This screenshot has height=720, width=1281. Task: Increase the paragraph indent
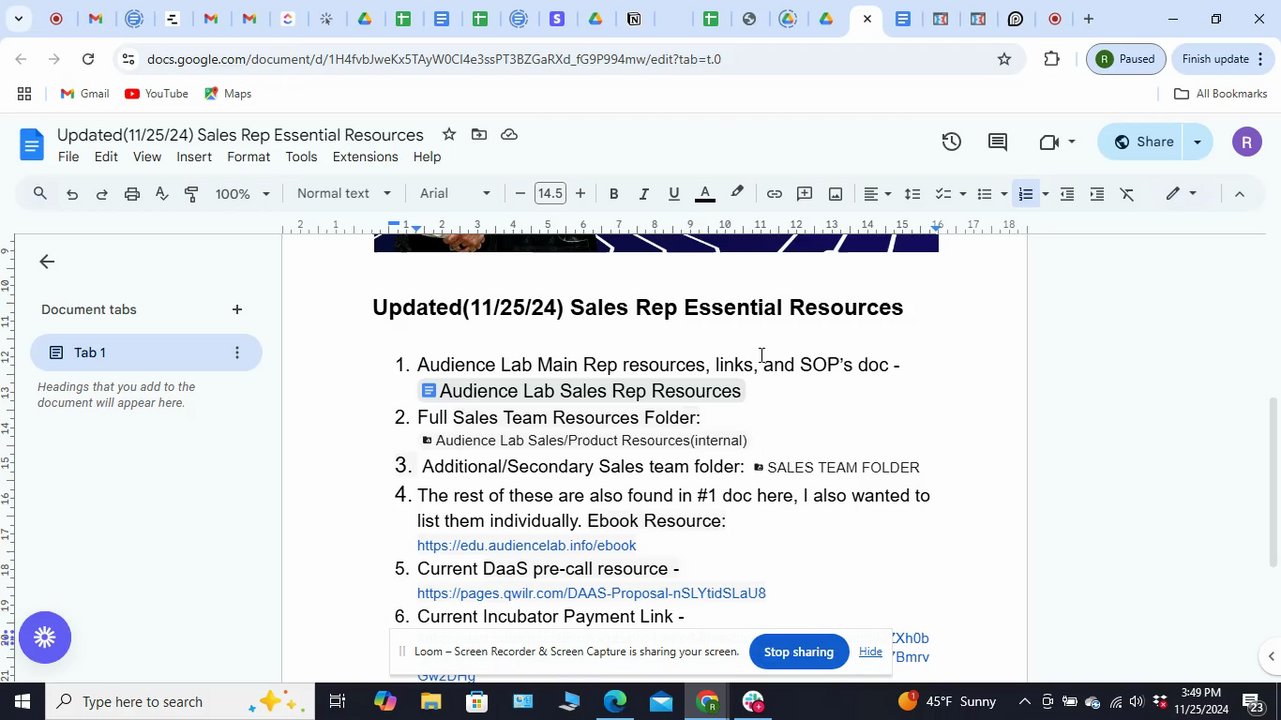1097,194
